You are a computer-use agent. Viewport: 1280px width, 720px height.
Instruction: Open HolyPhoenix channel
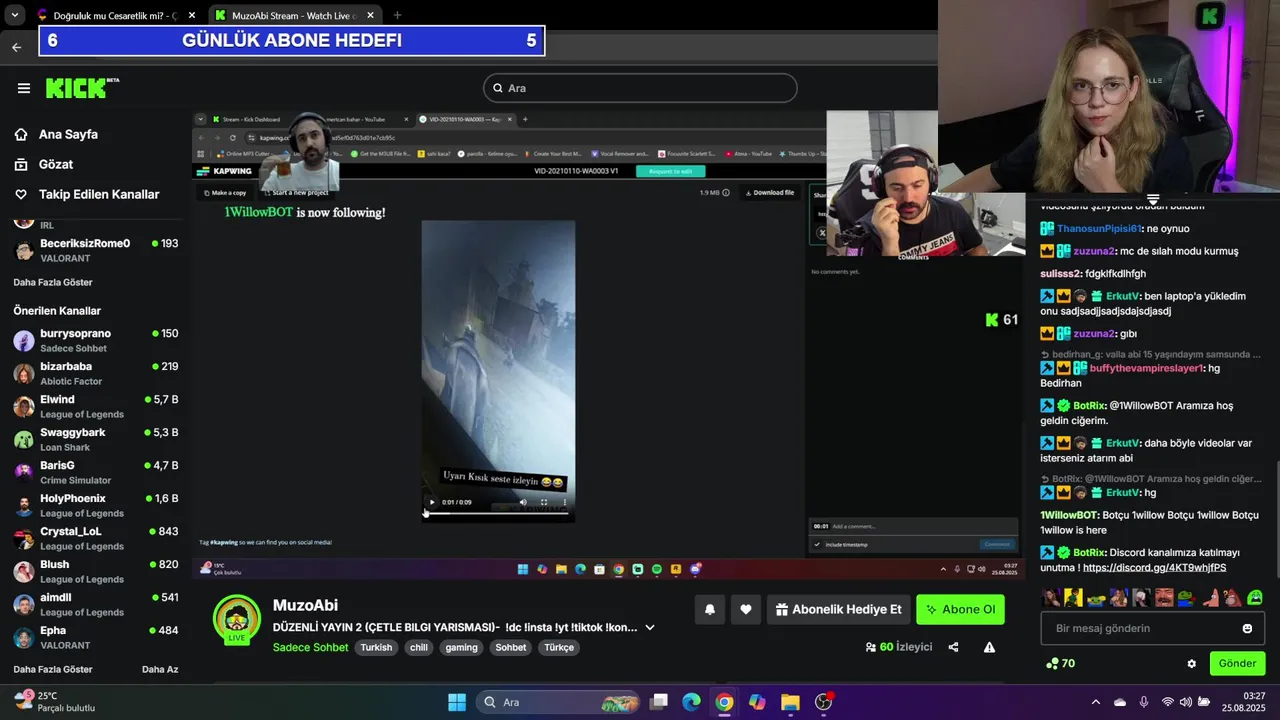point(95,505)
